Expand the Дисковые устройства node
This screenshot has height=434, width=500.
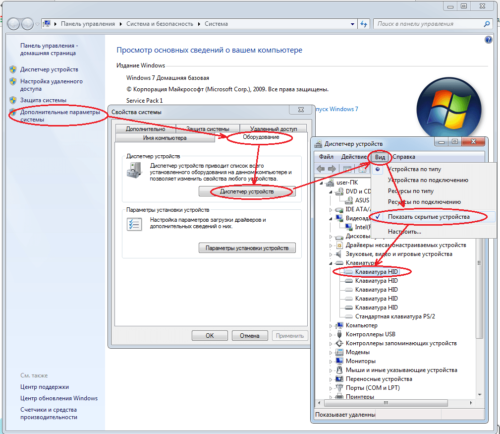[331, 237]
